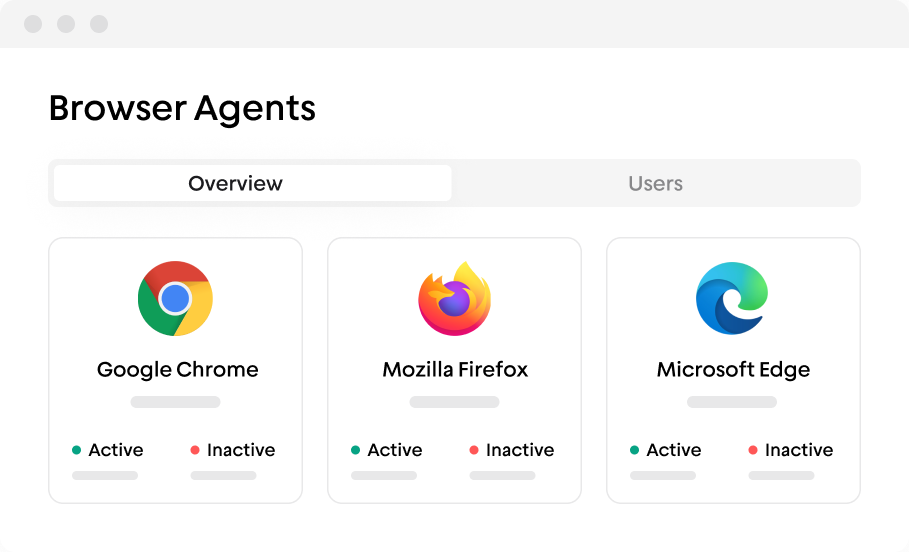Open the Google Chrome card title
The image size is (909, 552).
pyautogui.click(x=177, y=370)
